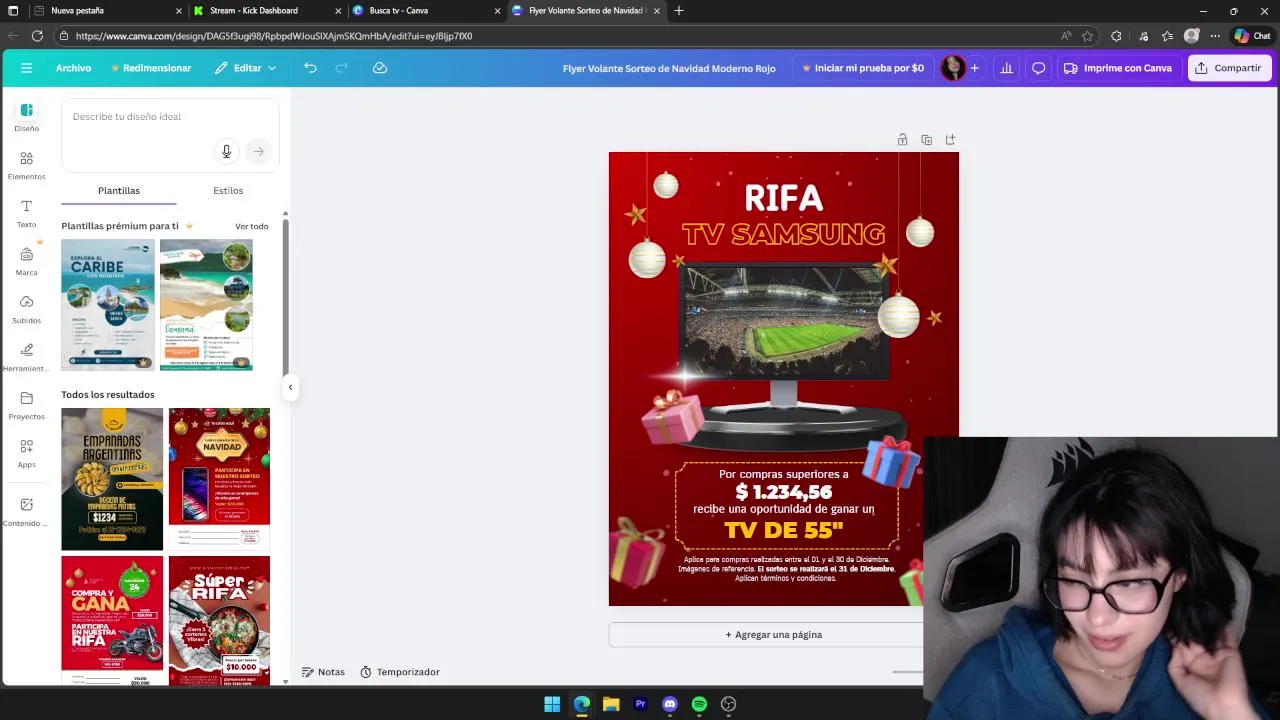Switch to the Estilos tab
This screenshot has width=1280, height=720.
click(228, 190)
